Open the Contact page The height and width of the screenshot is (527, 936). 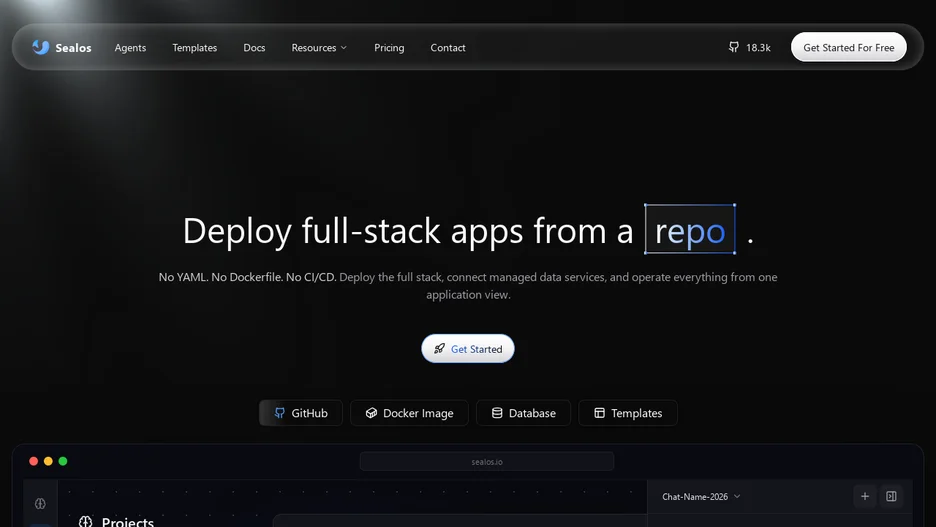point(448,48)
